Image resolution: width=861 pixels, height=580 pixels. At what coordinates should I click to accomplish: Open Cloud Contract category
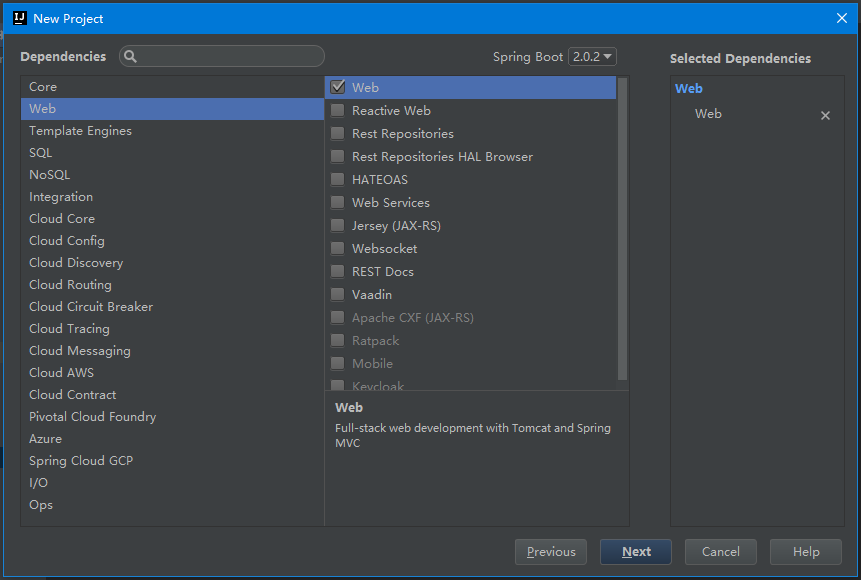[172, 394]
